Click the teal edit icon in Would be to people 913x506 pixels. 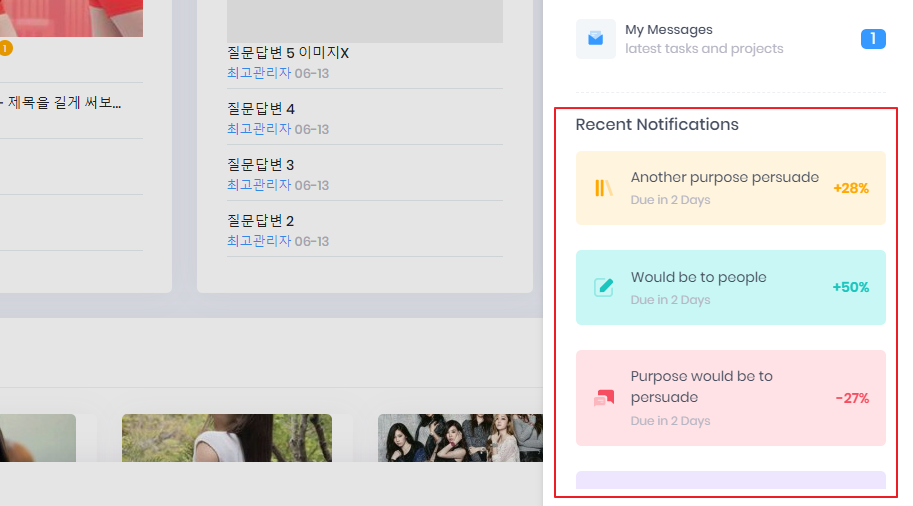coord(603,287)
